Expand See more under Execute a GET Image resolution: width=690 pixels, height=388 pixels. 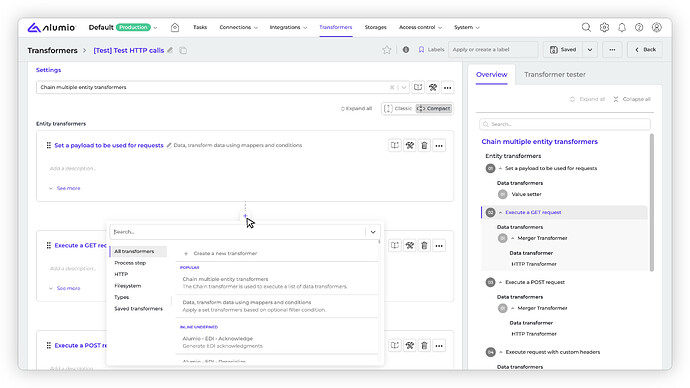65,288
